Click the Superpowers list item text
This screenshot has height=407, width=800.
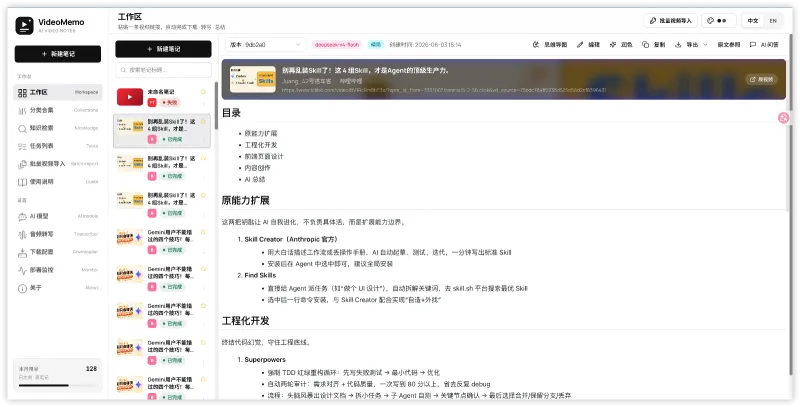(x=265, y=360)
